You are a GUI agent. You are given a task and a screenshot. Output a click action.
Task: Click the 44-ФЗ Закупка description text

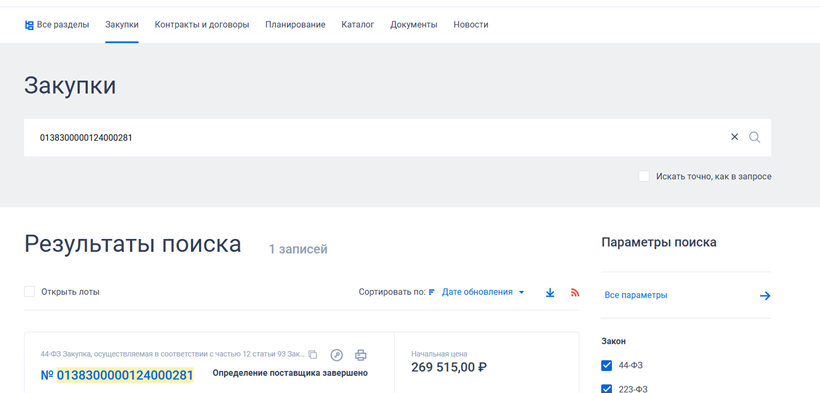(173, 354)
